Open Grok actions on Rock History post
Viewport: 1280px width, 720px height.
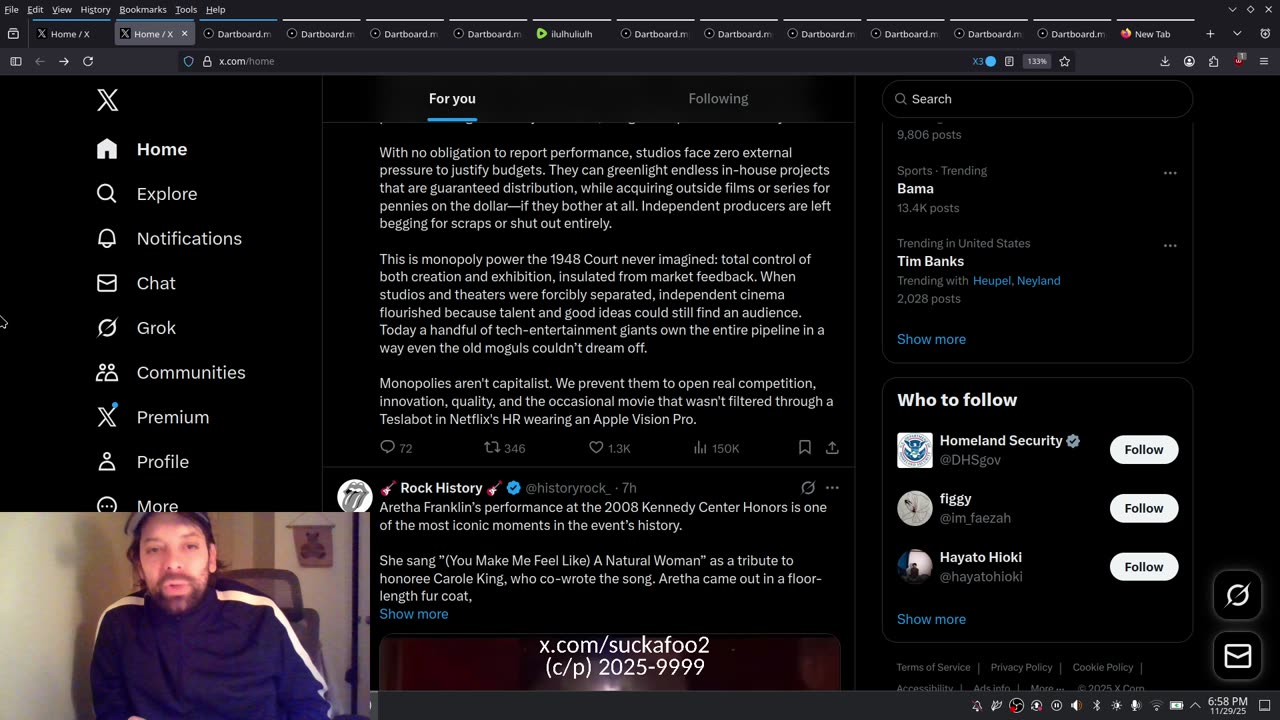[x=808, y=488]
